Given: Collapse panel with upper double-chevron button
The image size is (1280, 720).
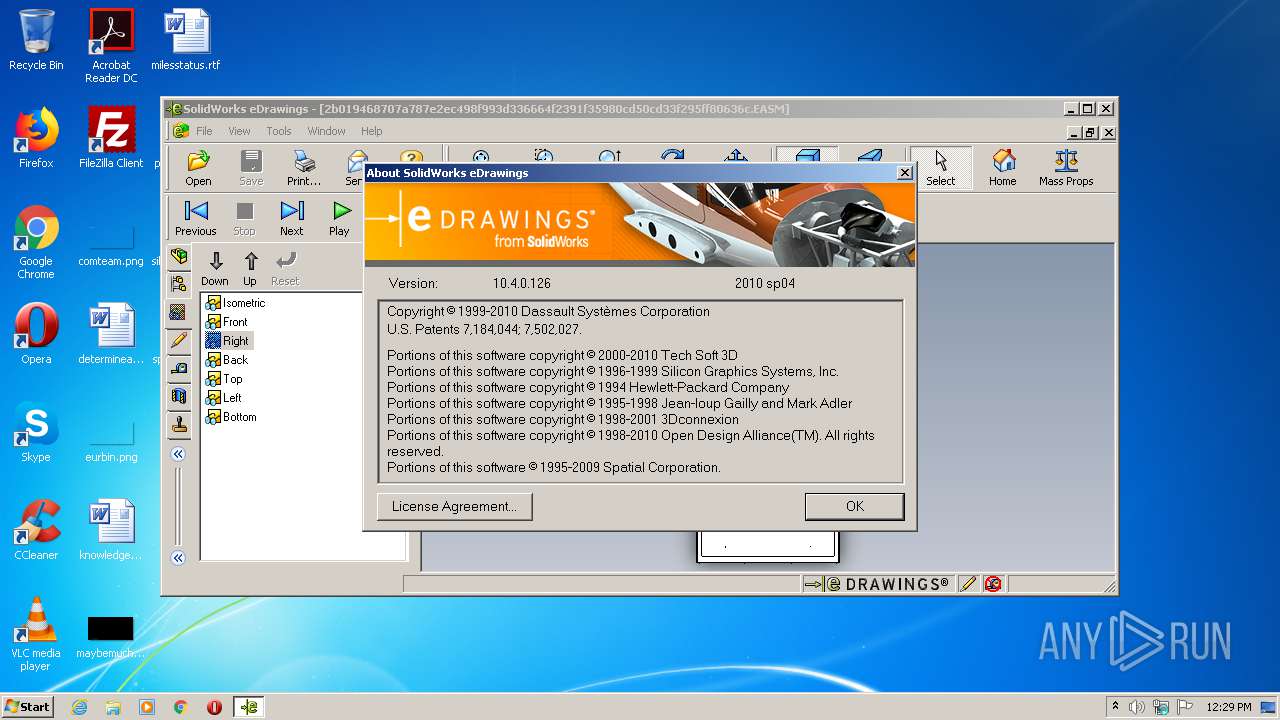Looking at the screenshot, I should click(x=178, y=454).
